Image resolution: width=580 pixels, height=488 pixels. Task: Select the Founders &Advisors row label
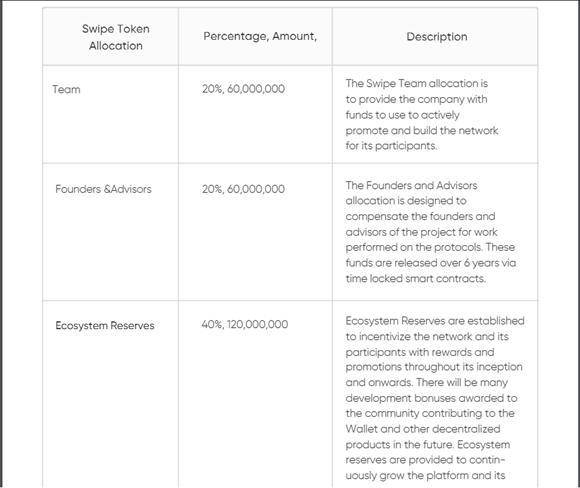pos(104,189)
